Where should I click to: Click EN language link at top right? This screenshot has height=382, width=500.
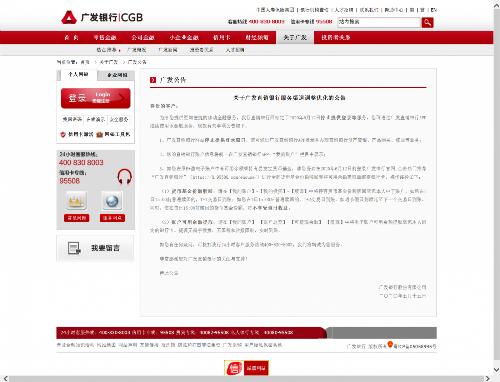(x=433, y=10)
